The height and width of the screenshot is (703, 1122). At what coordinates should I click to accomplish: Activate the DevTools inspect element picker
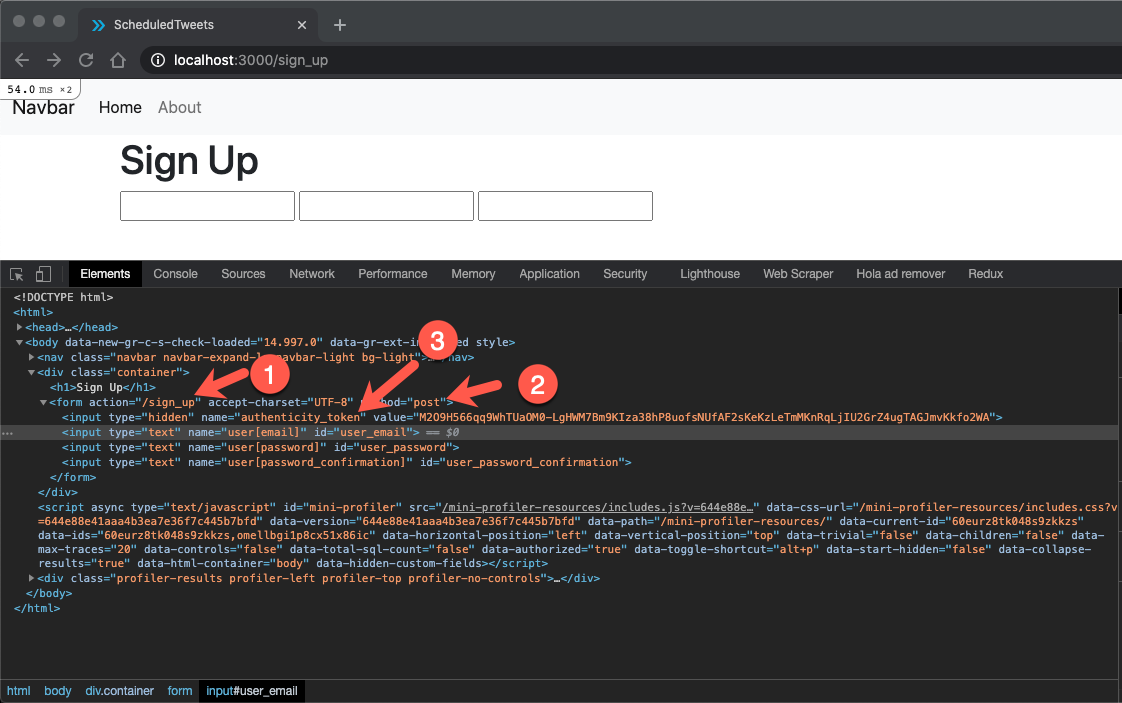tap(16, 274)
